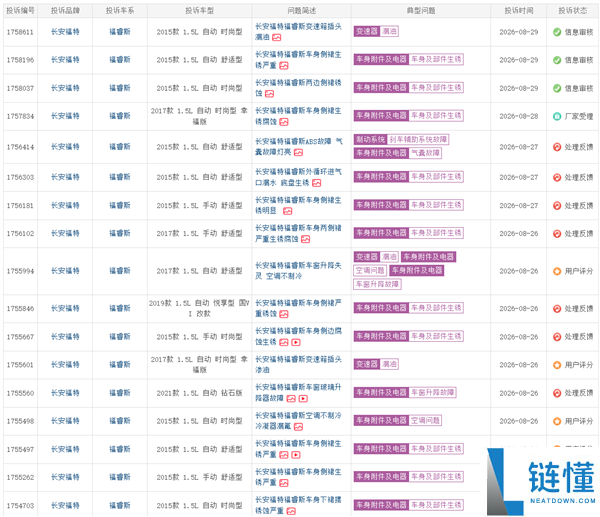Click red 处理反馈 status icon for 1755560

point(557,393)
